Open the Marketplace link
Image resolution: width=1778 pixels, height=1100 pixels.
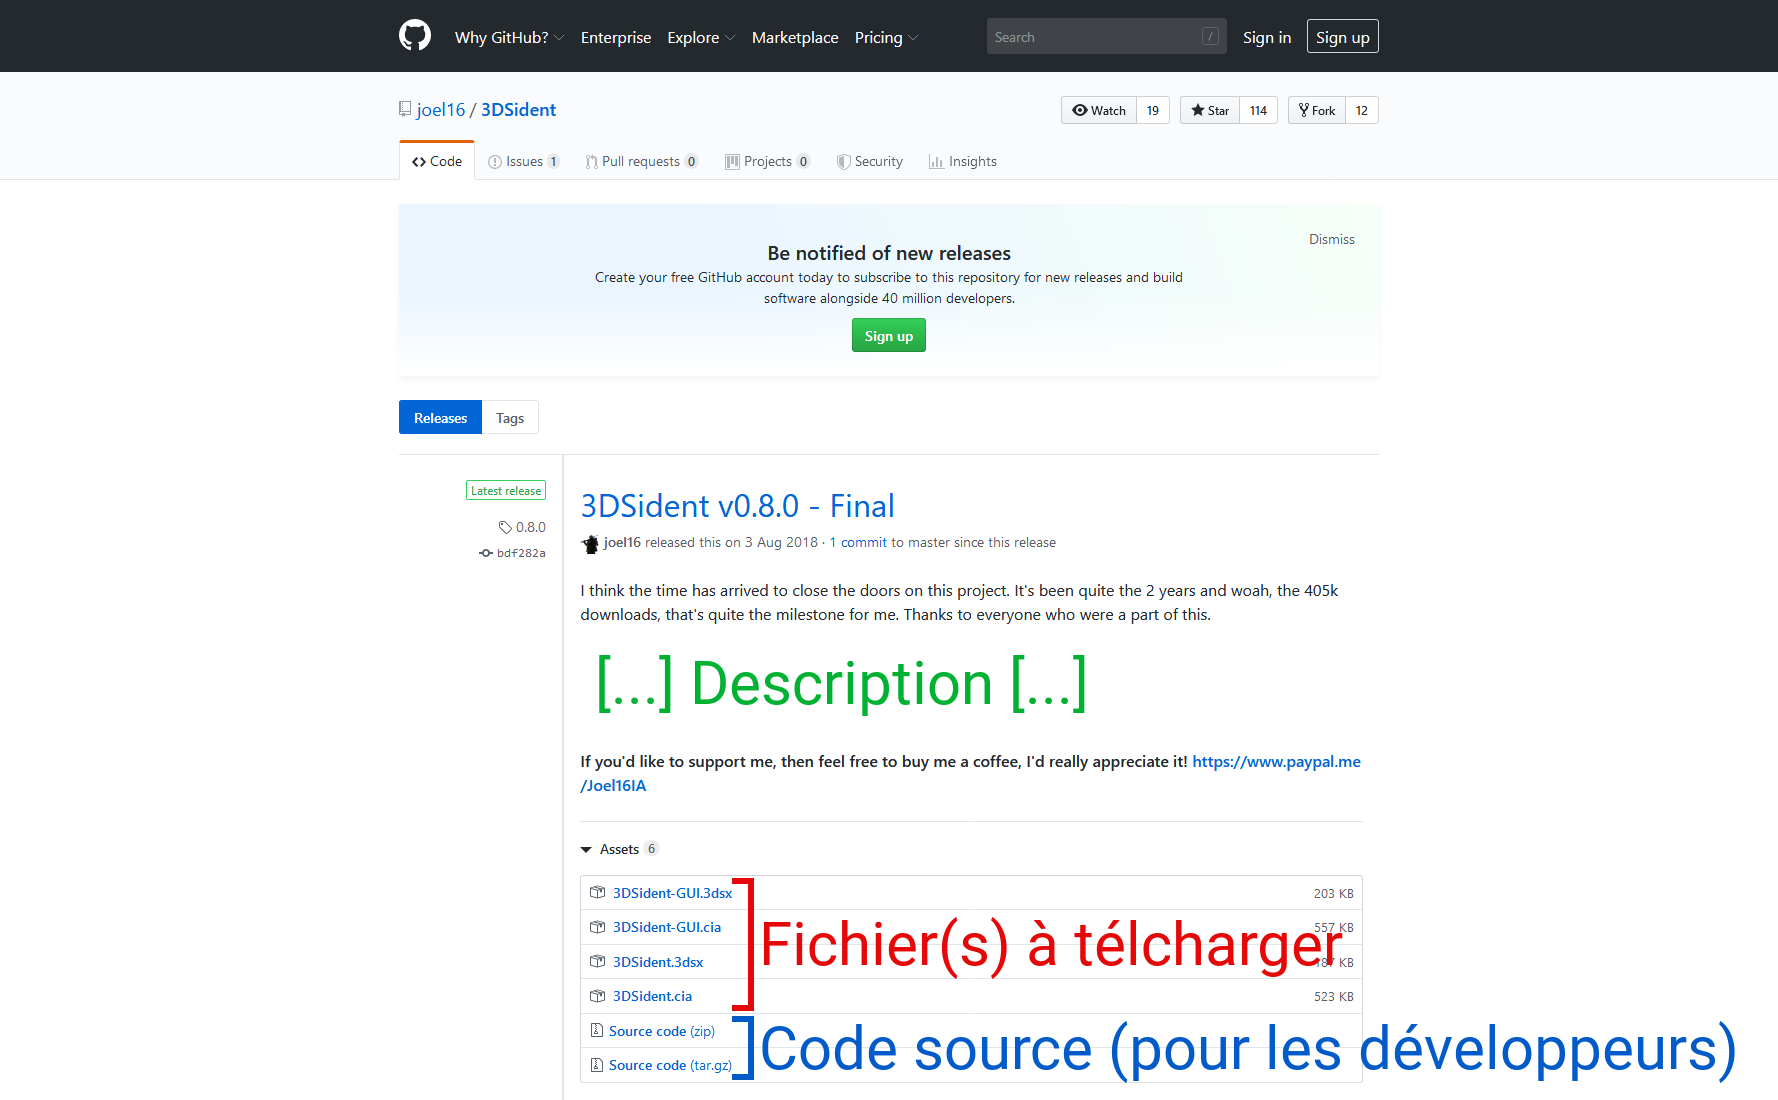[795, 37]
